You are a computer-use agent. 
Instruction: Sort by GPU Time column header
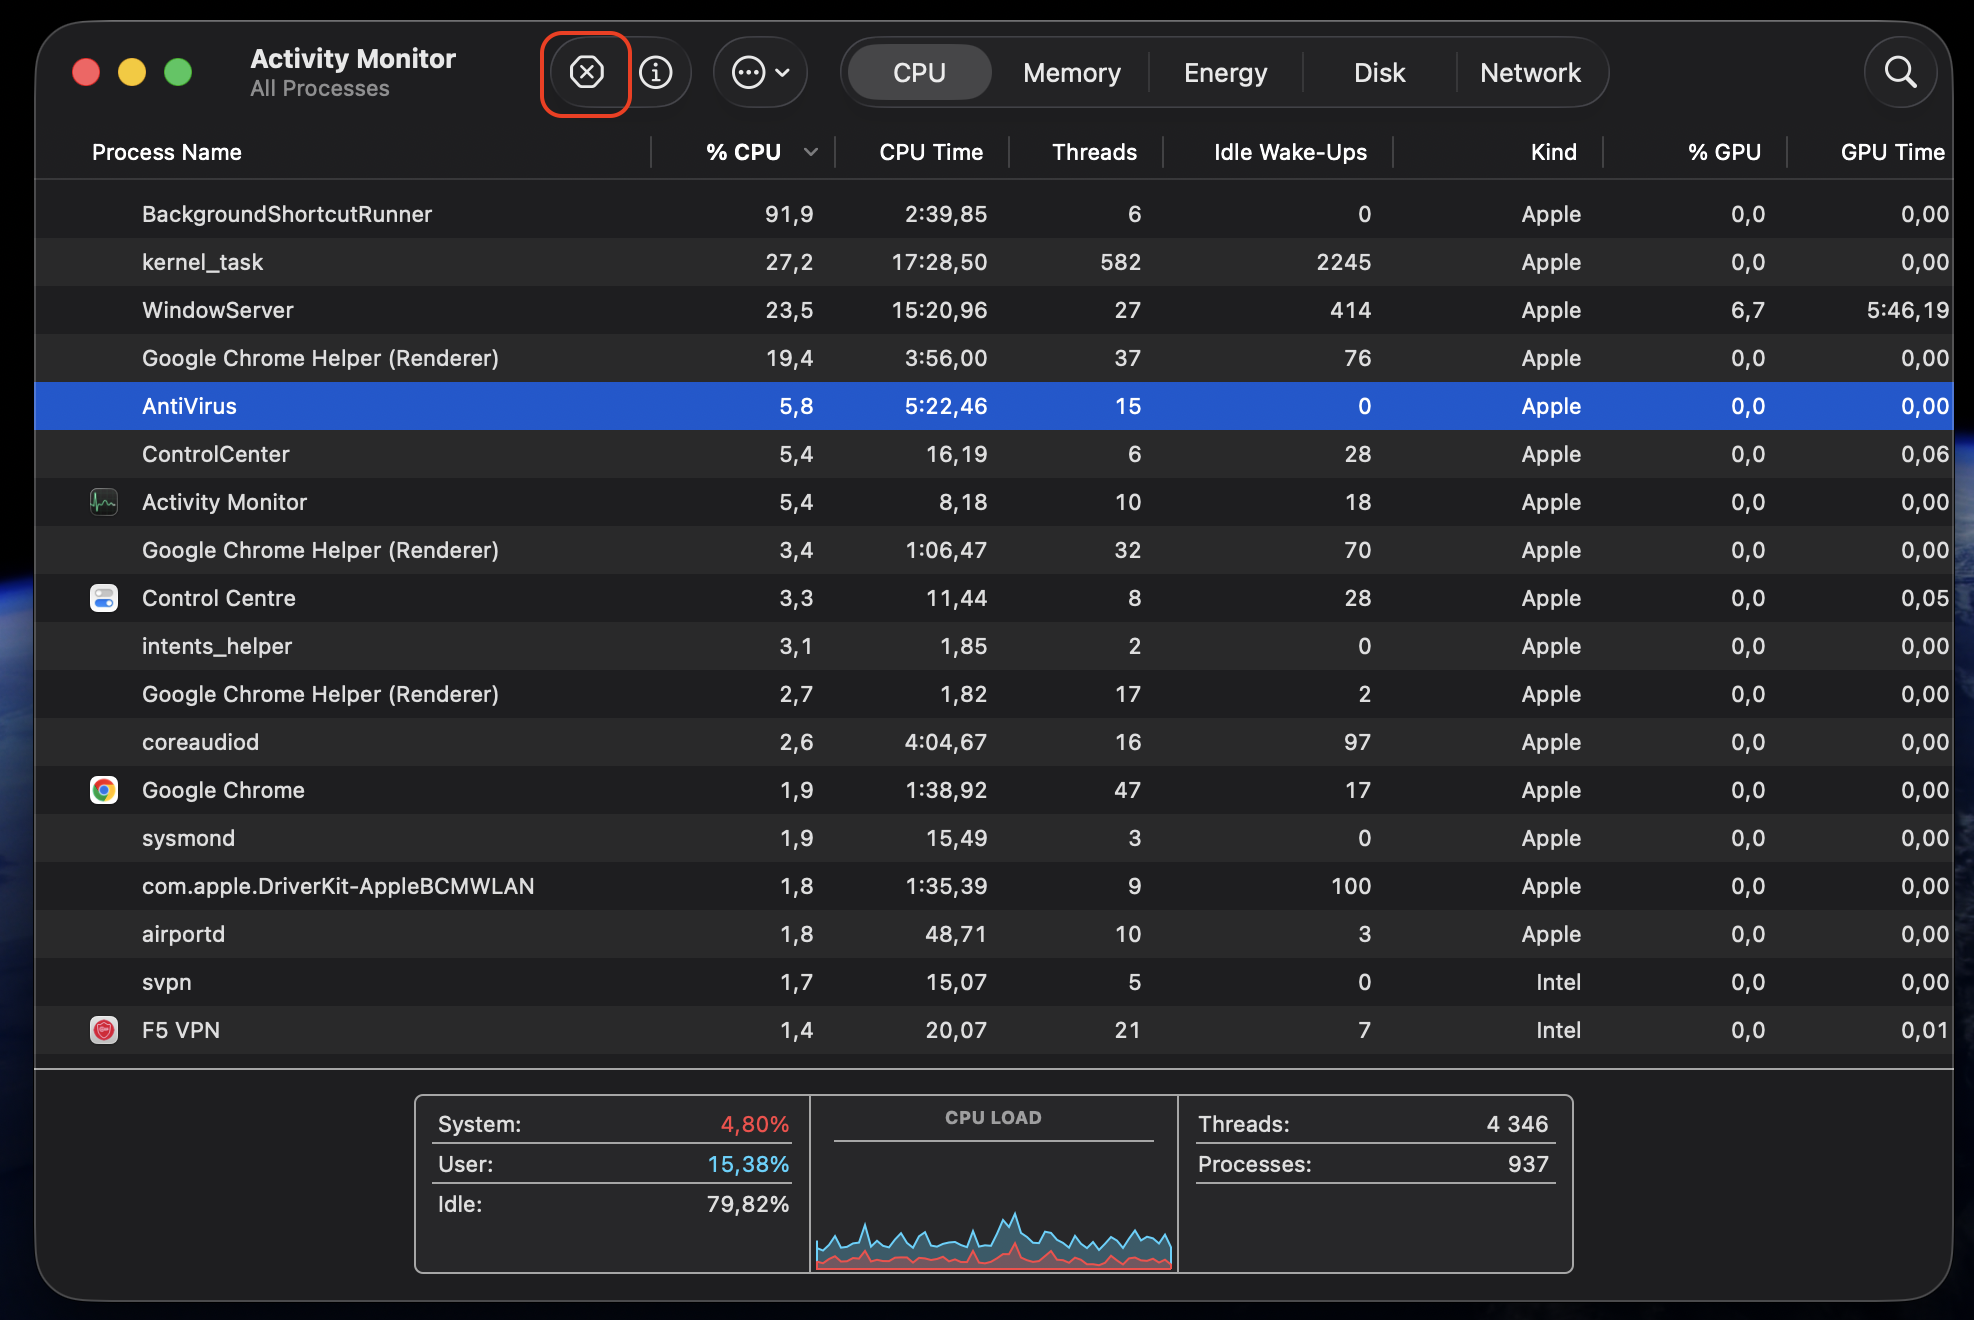[1892, 152]
